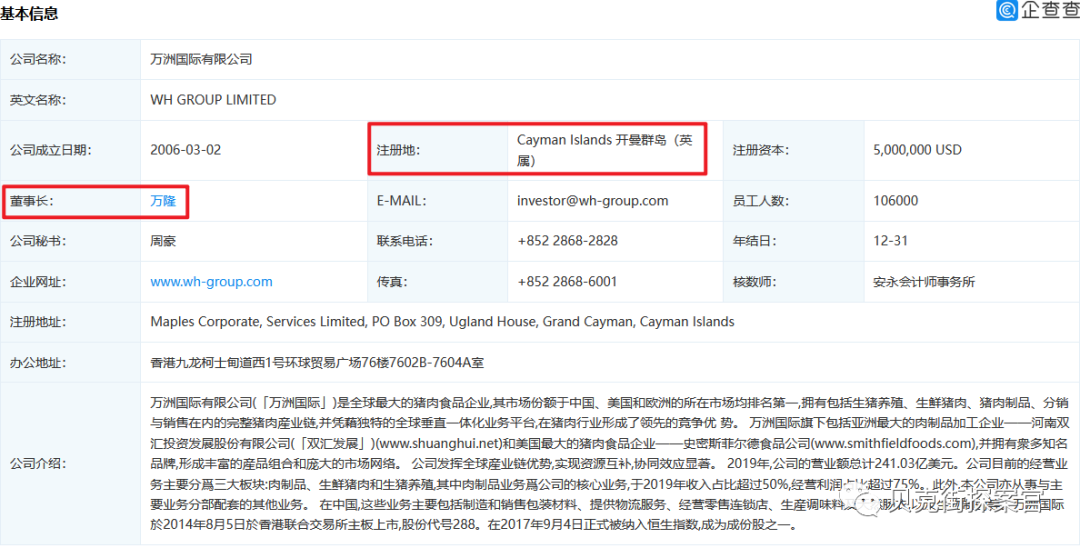
Task: Click the 联系电话 label cell
Action: [437, 241]
